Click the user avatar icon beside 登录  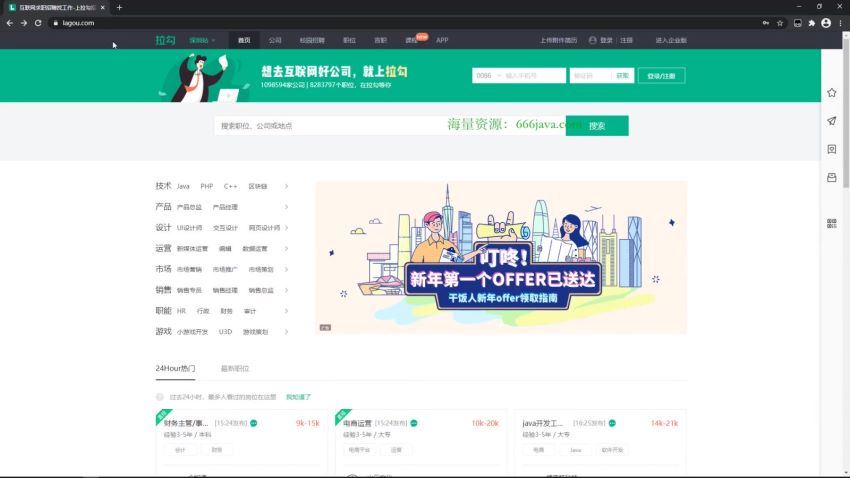pyautogui.click(x=593, y=40)
